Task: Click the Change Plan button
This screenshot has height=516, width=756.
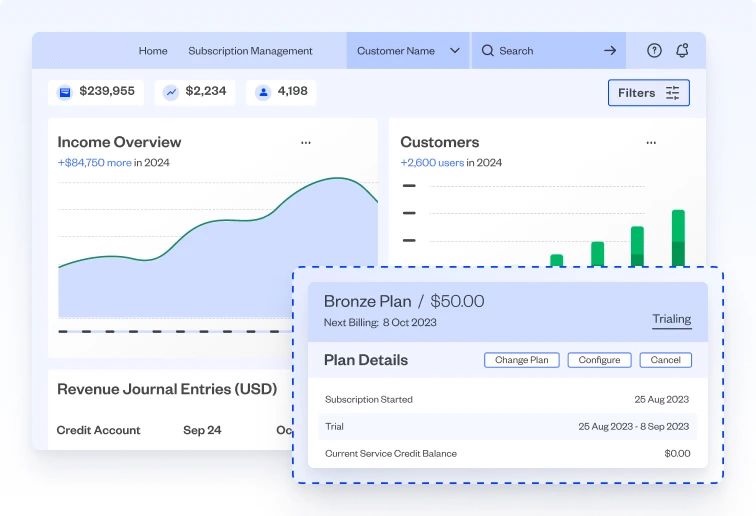Action: (522, 360)
